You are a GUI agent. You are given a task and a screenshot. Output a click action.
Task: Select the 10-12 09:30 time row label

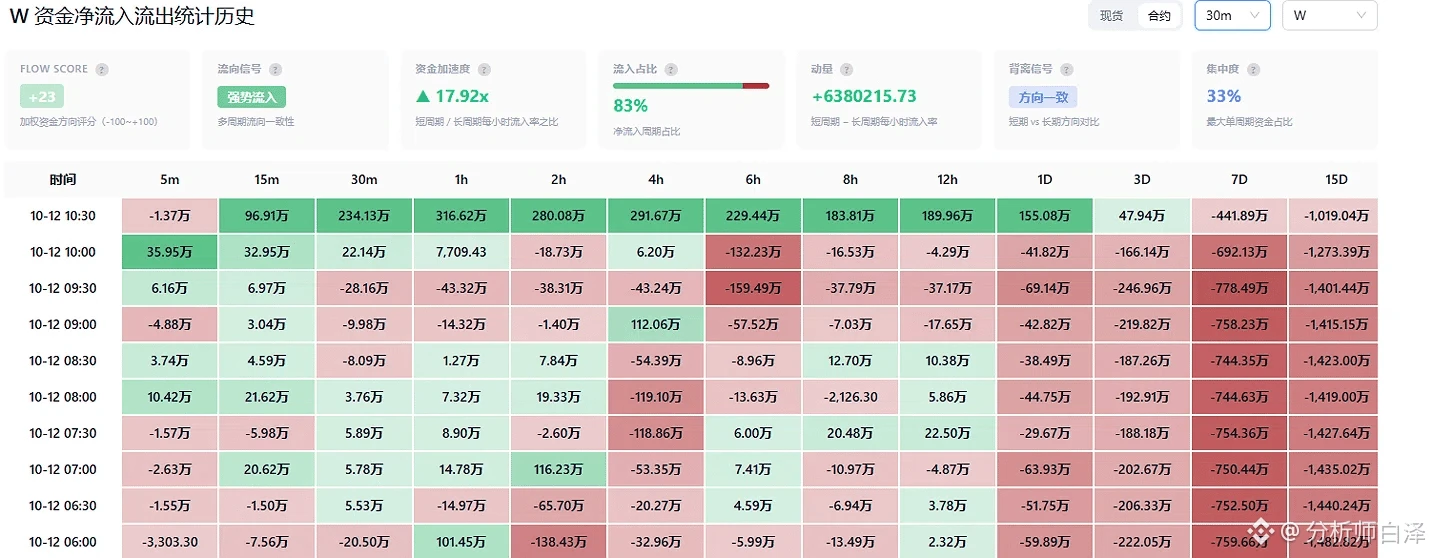pos(63,288)
